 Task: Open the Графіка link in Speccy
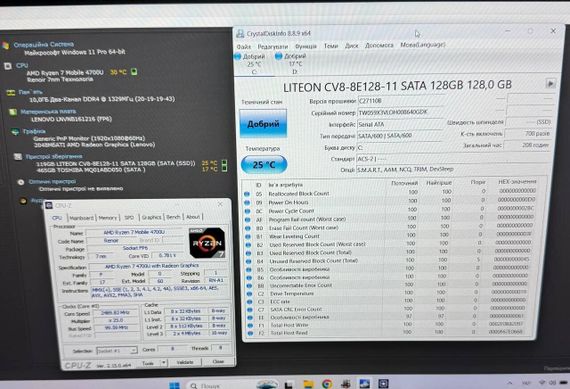34,131
